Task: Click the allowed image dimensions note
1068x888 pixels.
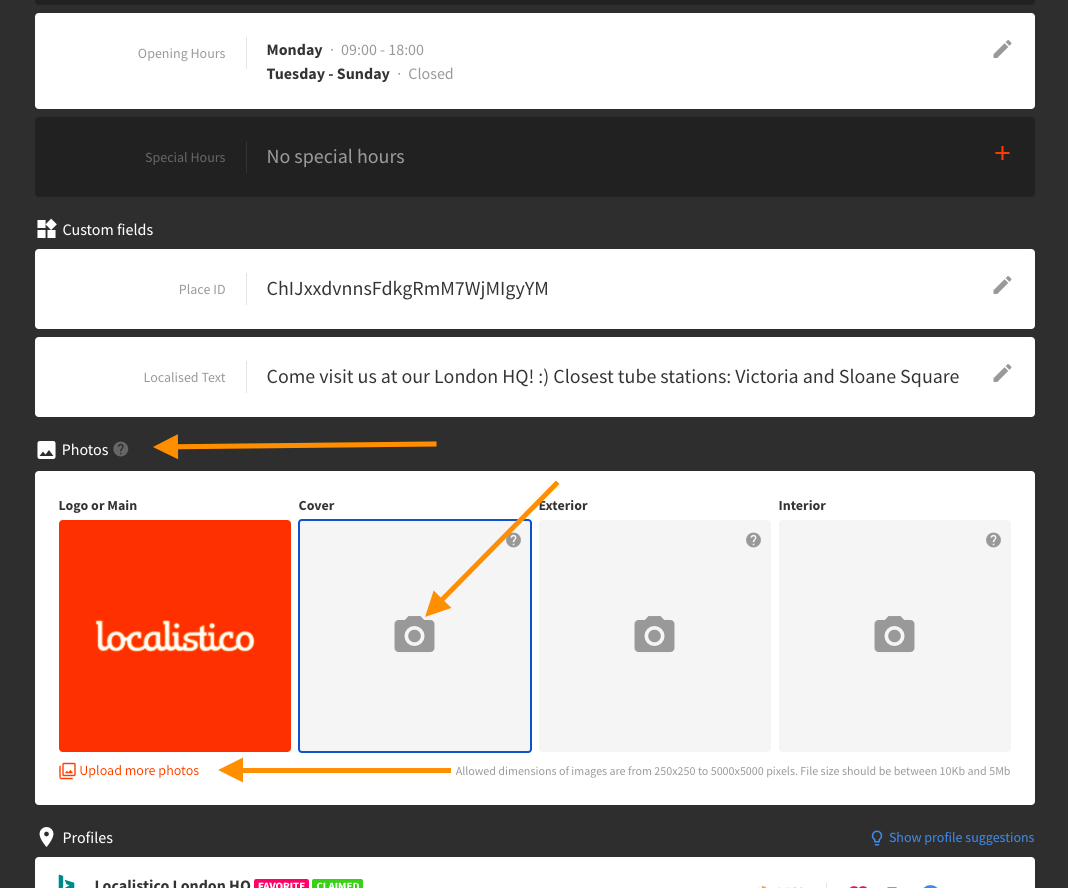Action: tap(732, 771)
